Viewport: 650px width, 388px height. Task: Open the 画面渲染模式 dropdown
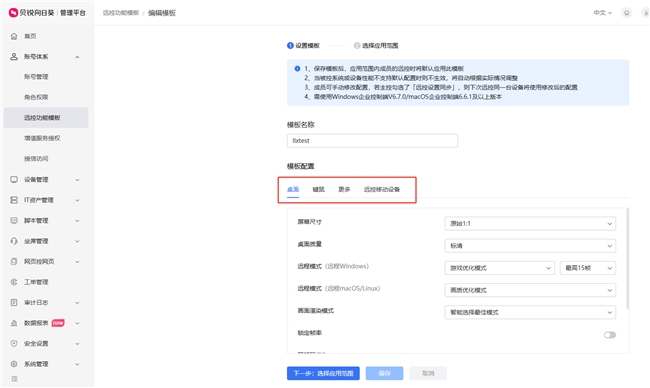tap(530, 313)
